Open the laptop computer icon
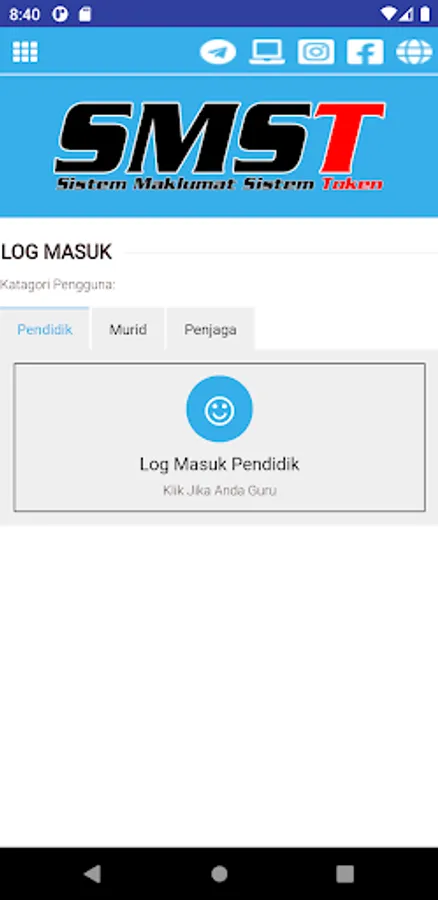This screenshot has width=438, height=900. pos(267,52)
